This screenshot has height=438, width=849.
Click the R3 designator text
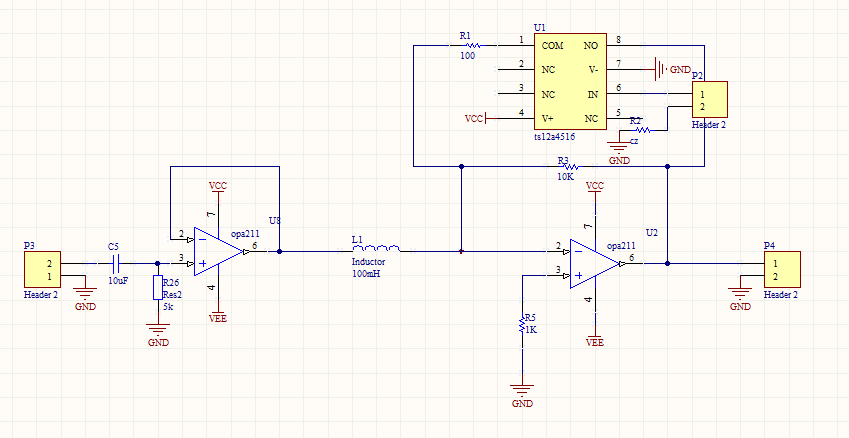point(563,160)
